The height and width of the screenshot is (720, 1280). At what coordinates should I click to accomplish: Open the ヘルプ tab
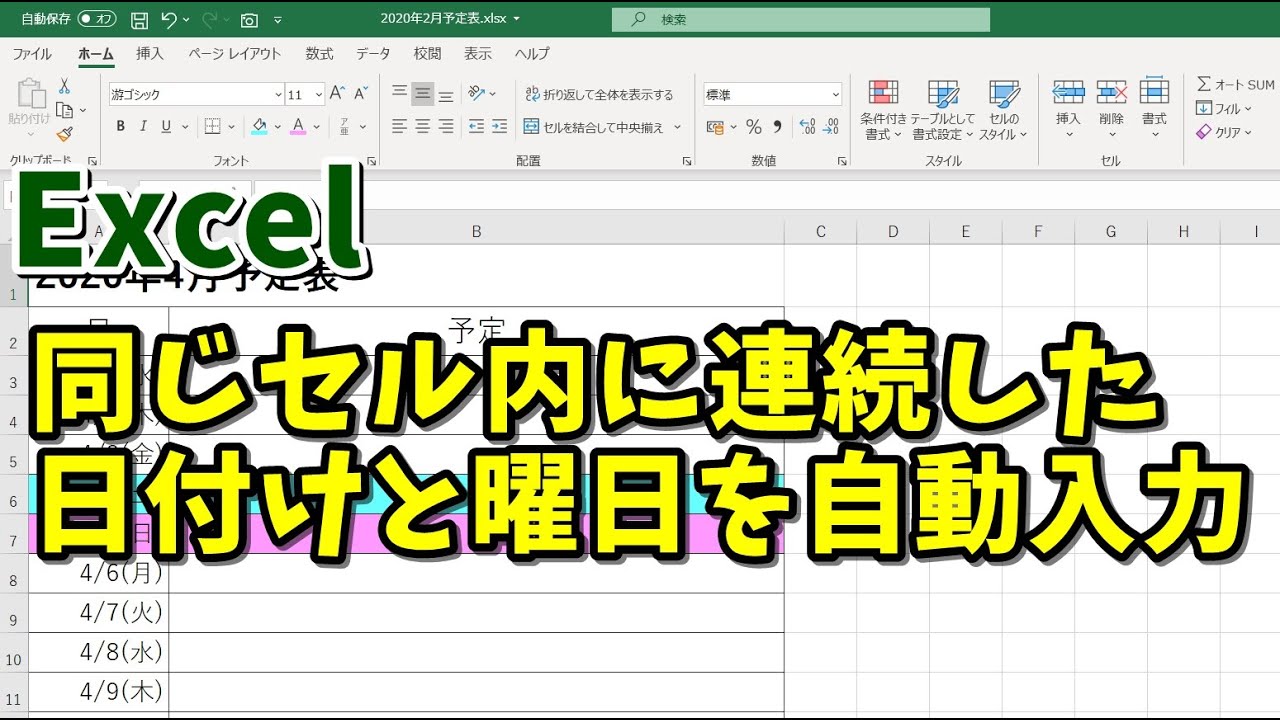[532, 54]
